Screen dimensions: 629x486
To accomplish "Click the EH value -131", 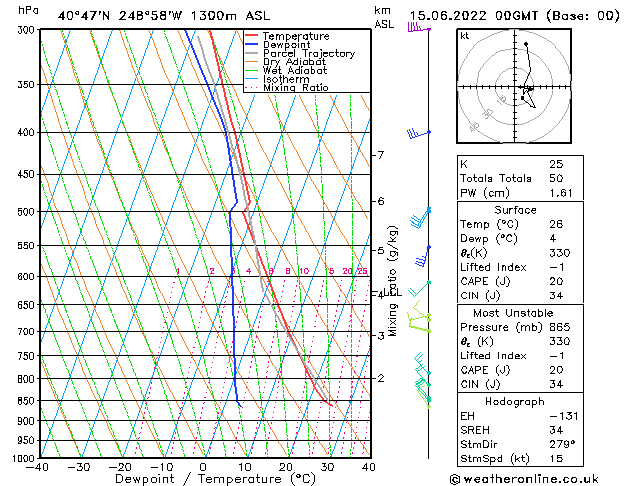I will coord(564,416).
